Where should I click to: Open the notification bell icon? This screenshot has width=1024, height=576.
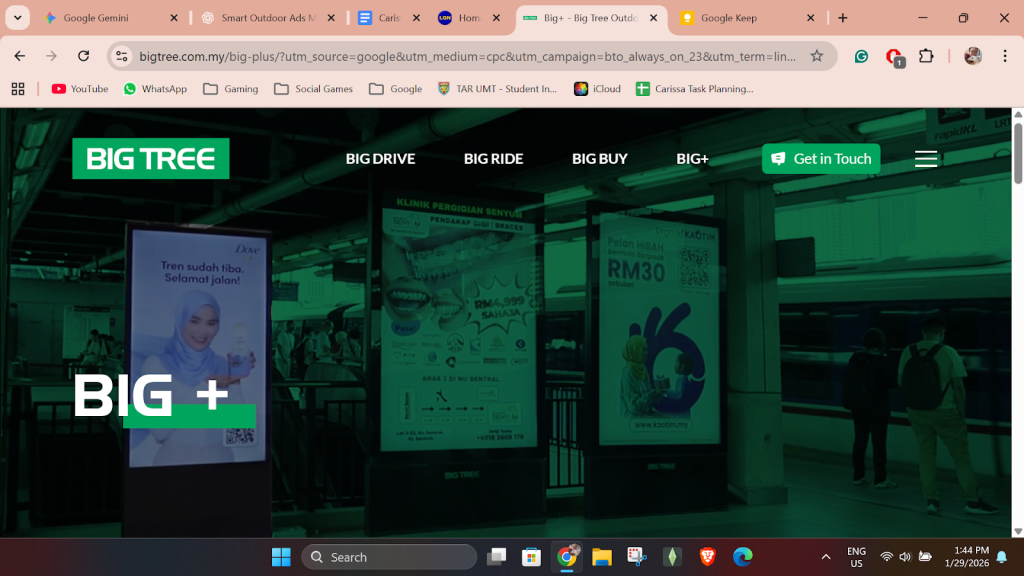(x=1002, y=557)
